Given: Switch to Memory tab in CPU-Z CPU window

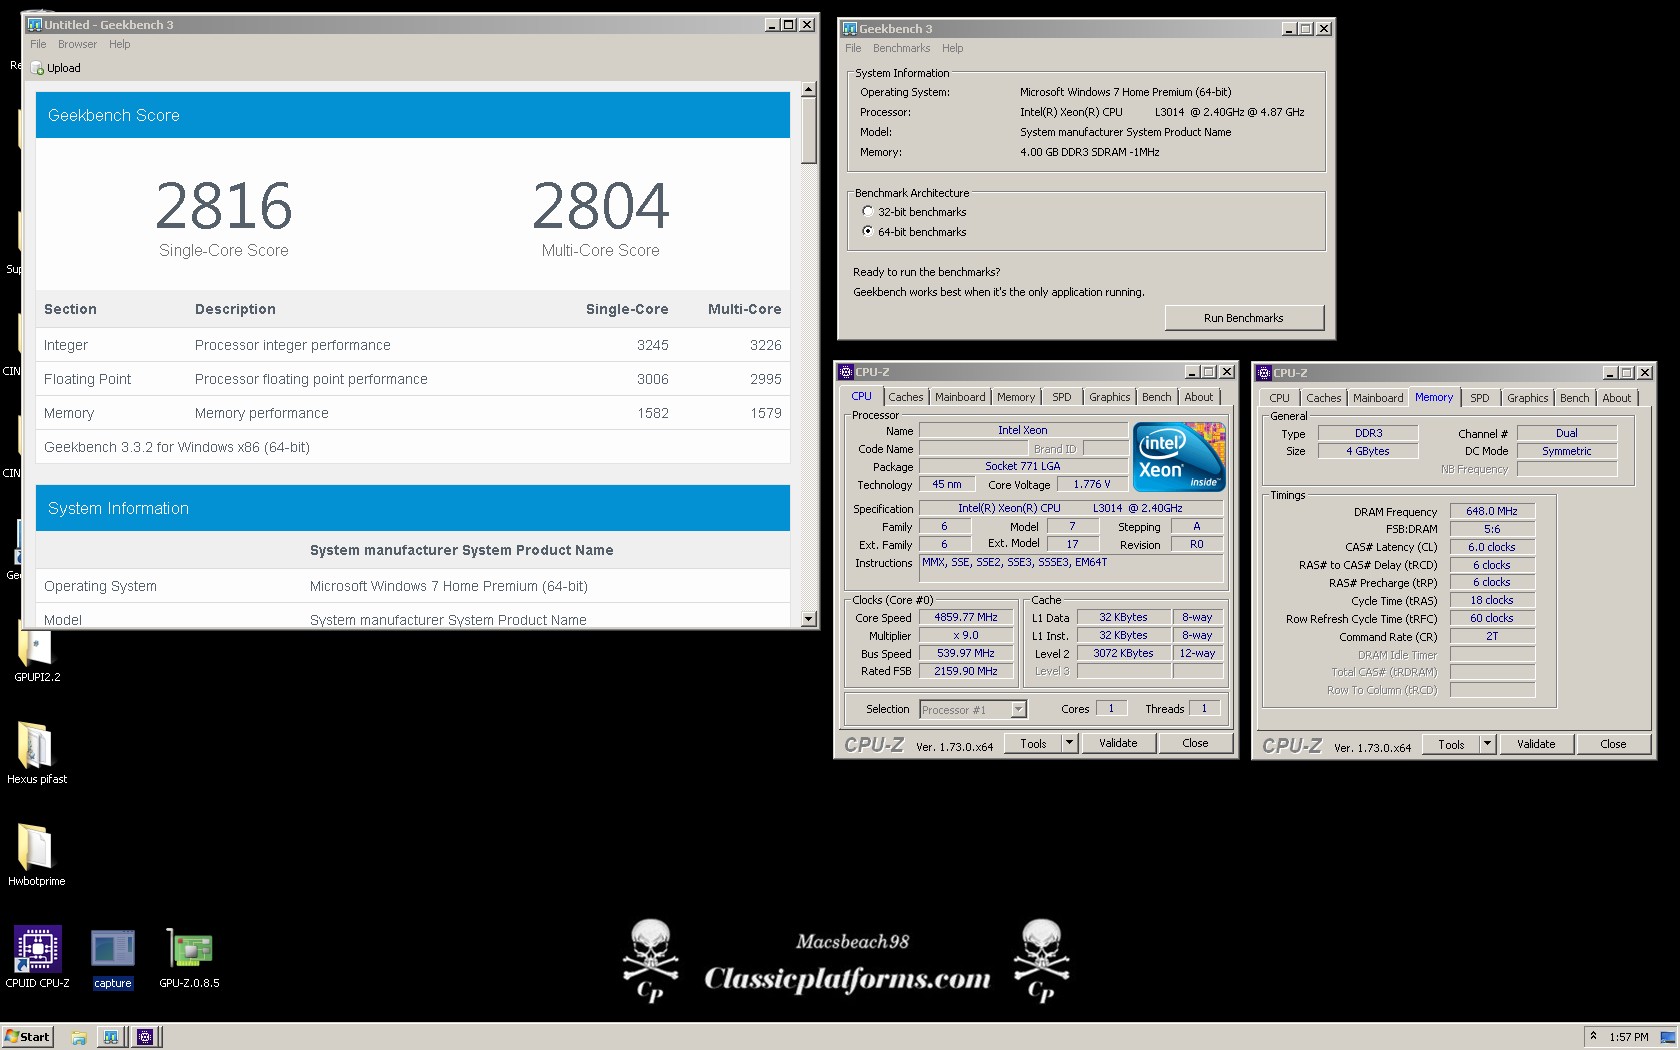Looking at the screenshot, I should click(x=1016, y=397).
